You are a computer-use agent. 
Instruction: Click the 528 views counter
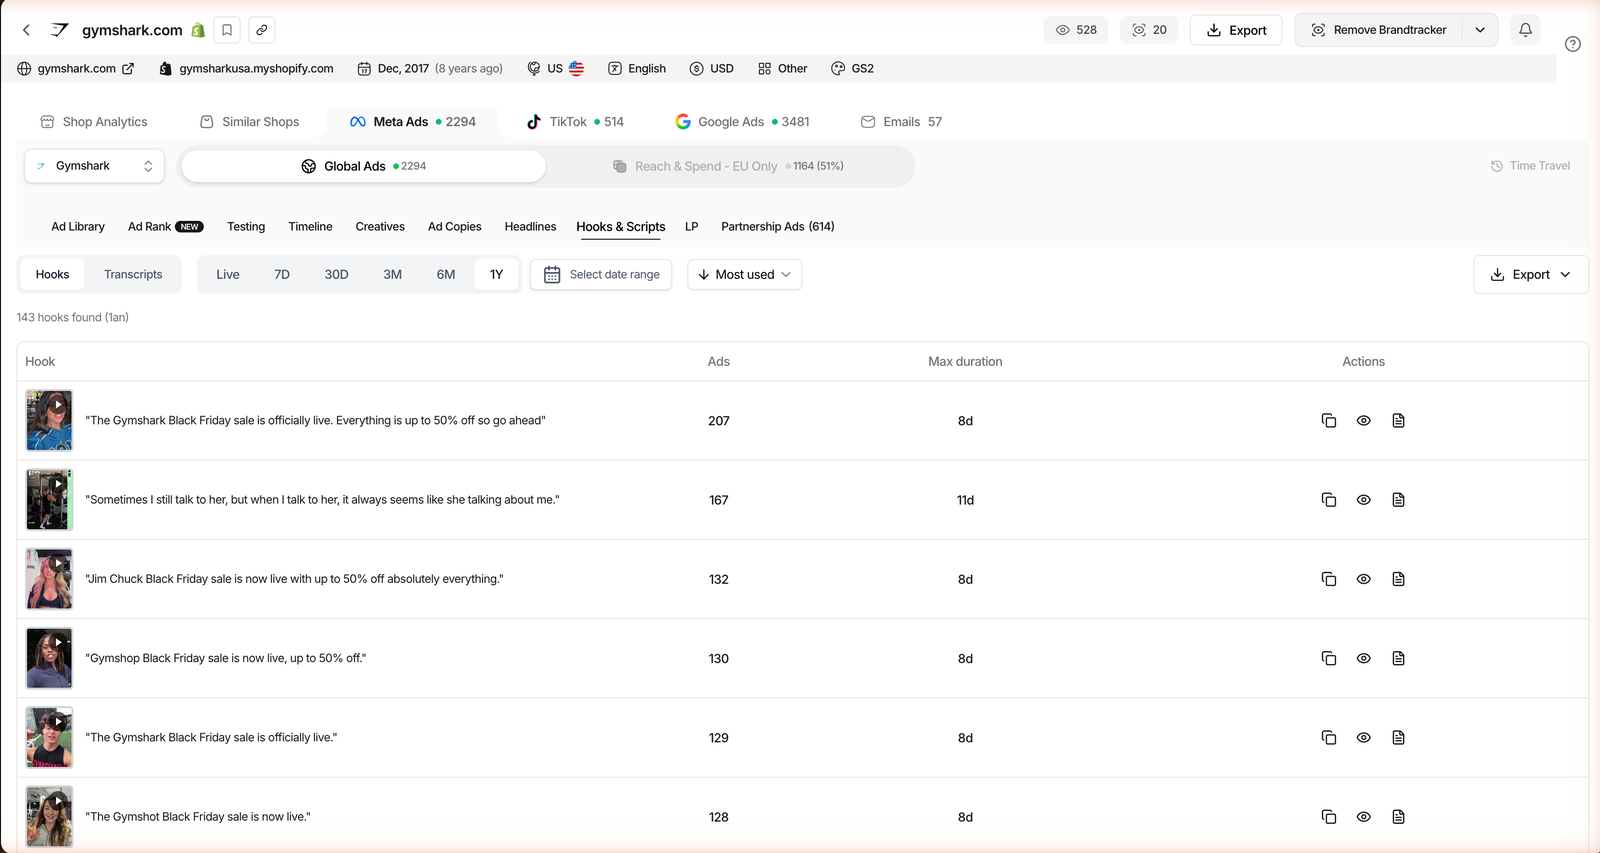point(1076,30)
